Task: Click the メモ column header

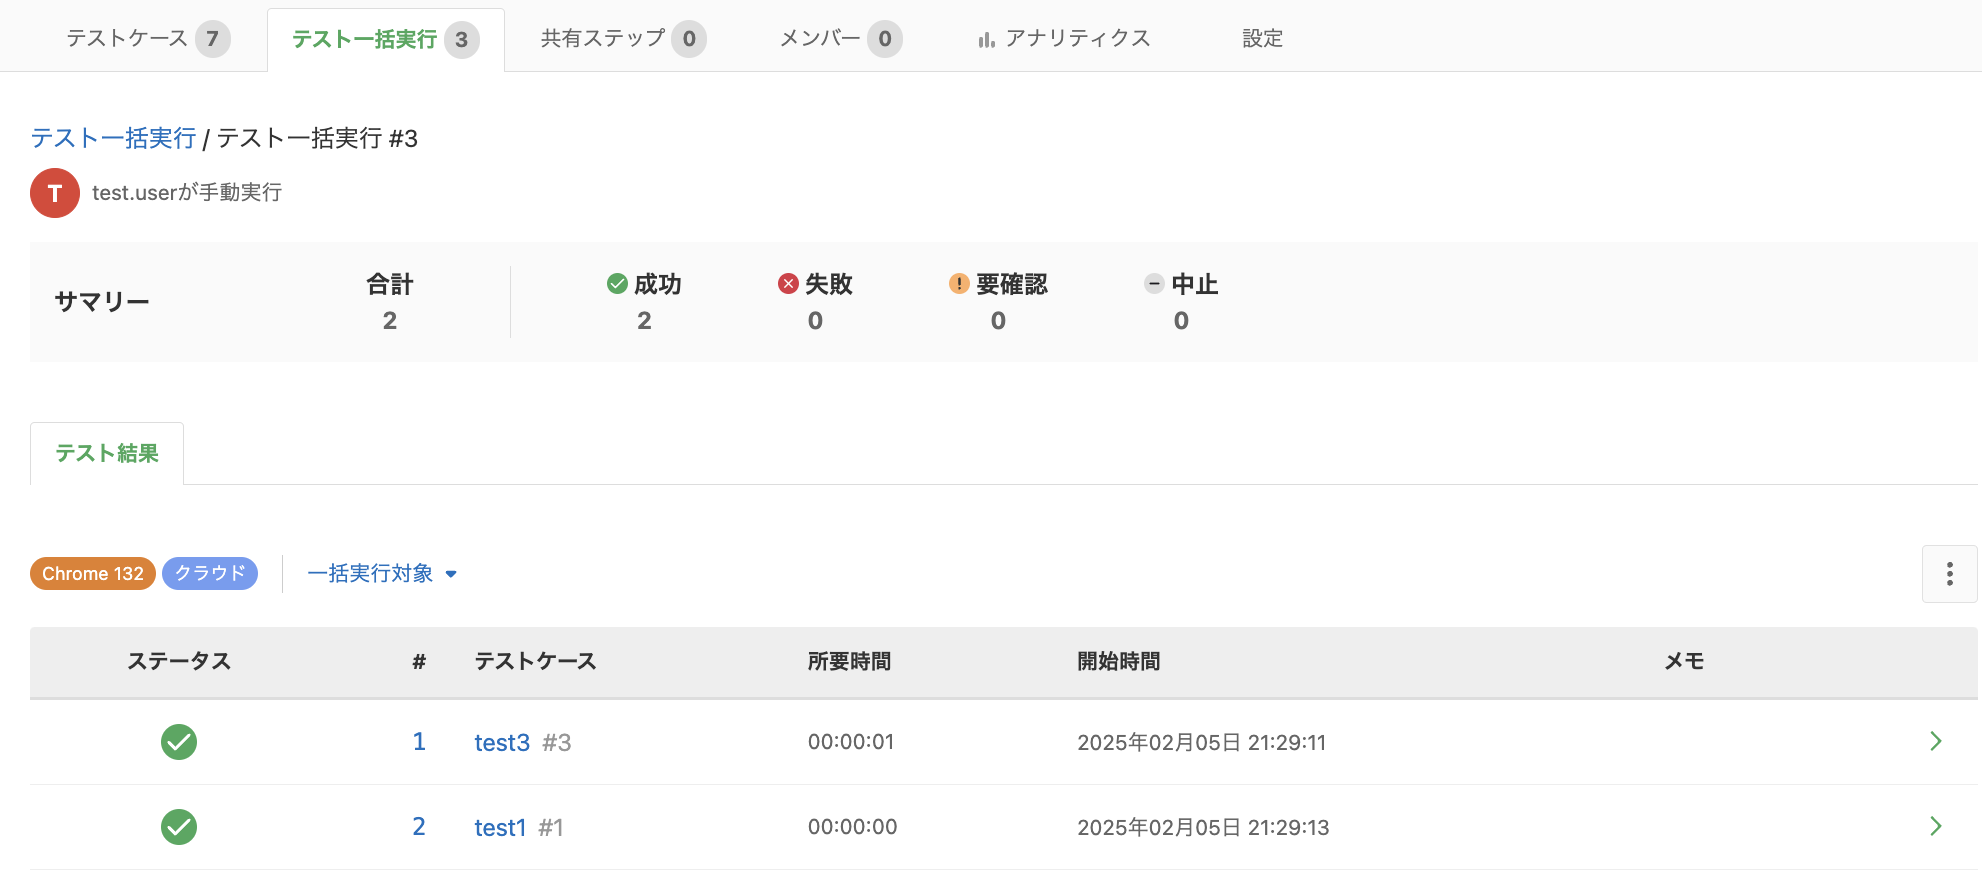Action: pyautogui.click(x=1684, y=661)
